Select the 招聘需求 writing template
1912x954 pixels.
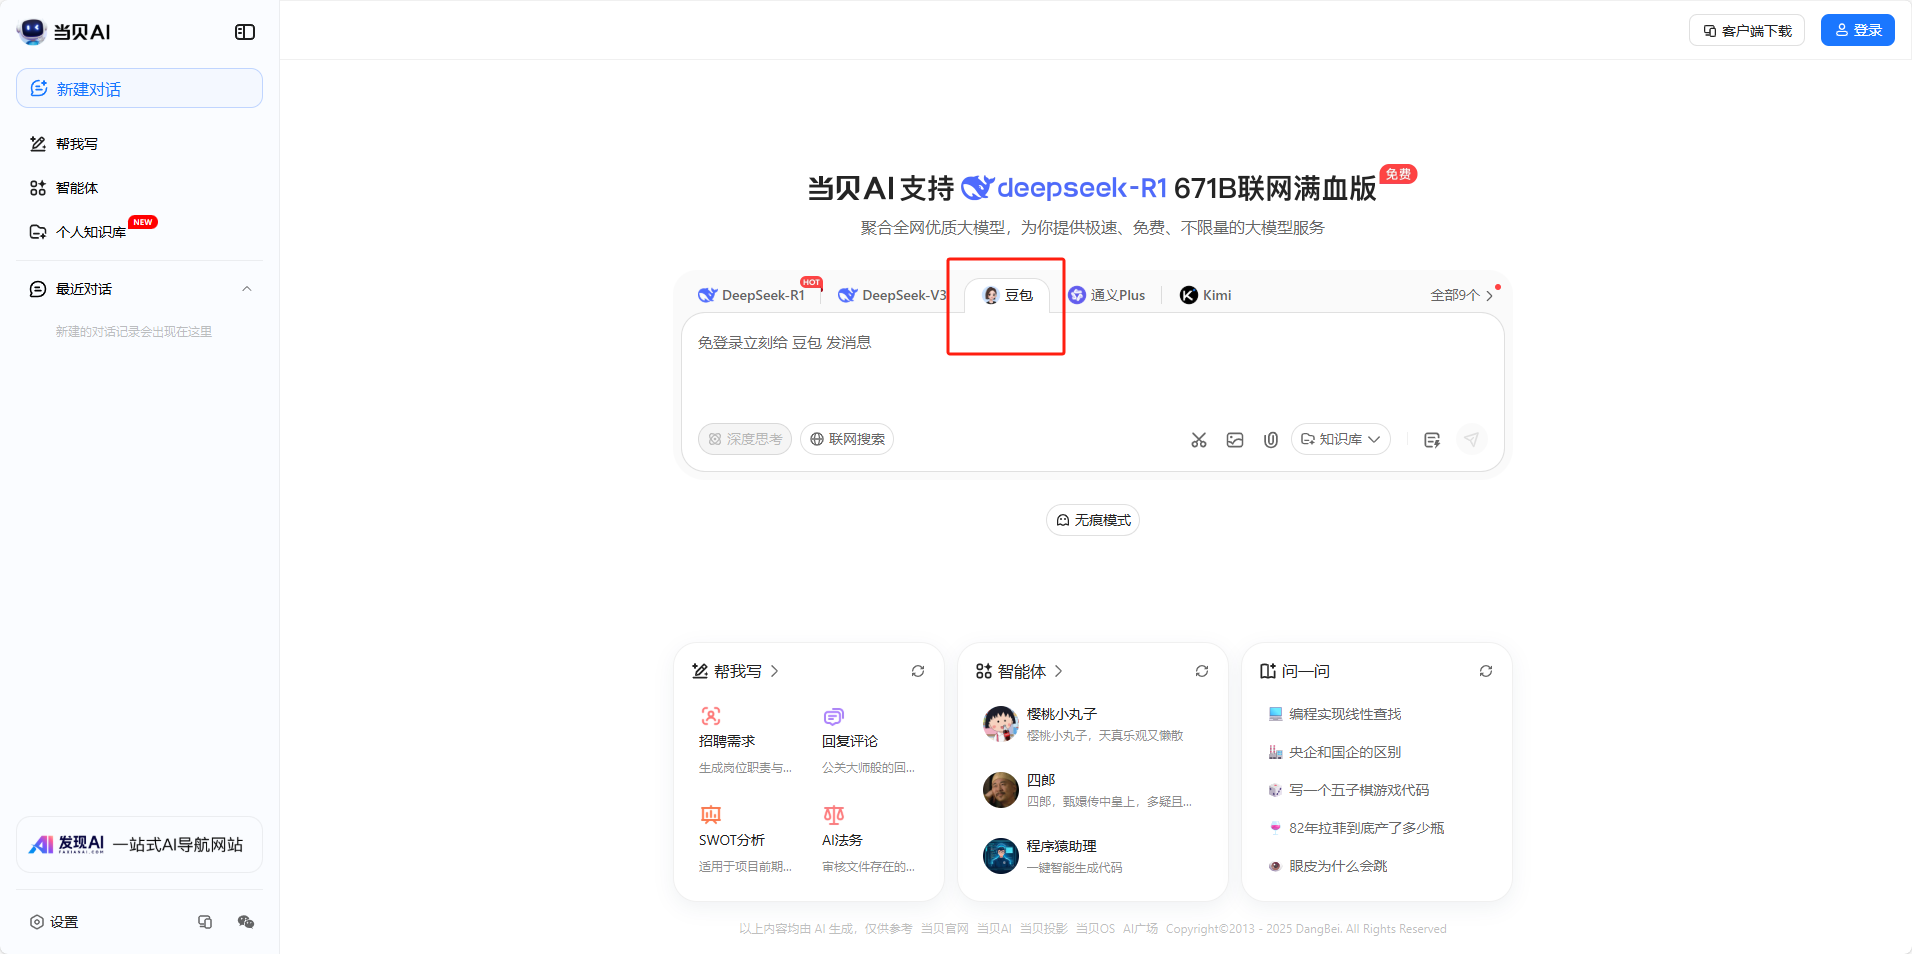pos(745,740)
